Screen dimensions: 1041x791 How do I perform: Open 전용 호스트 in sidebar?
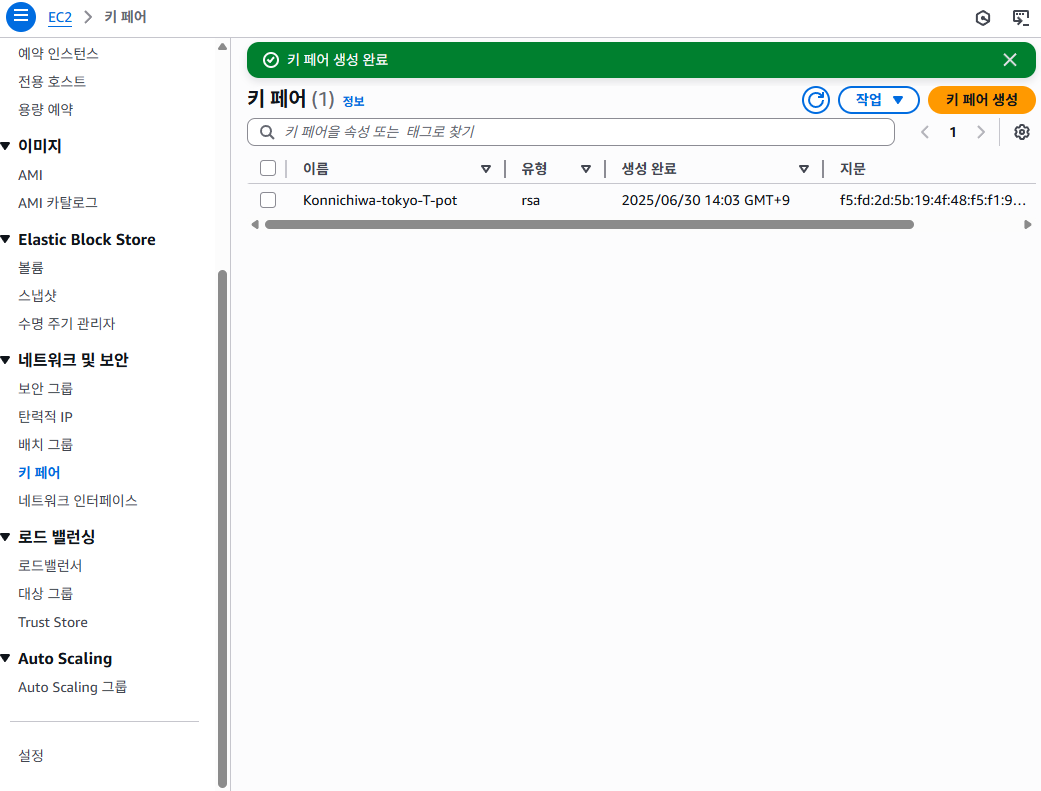tap(52, 81)
